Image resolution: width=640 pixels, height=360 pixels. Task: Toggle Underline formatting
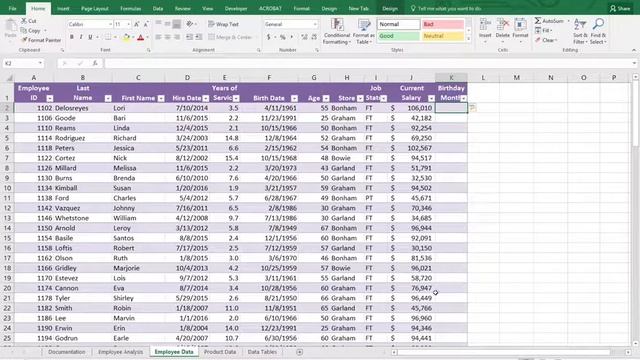pyautogui.click(x=90, y=37)
